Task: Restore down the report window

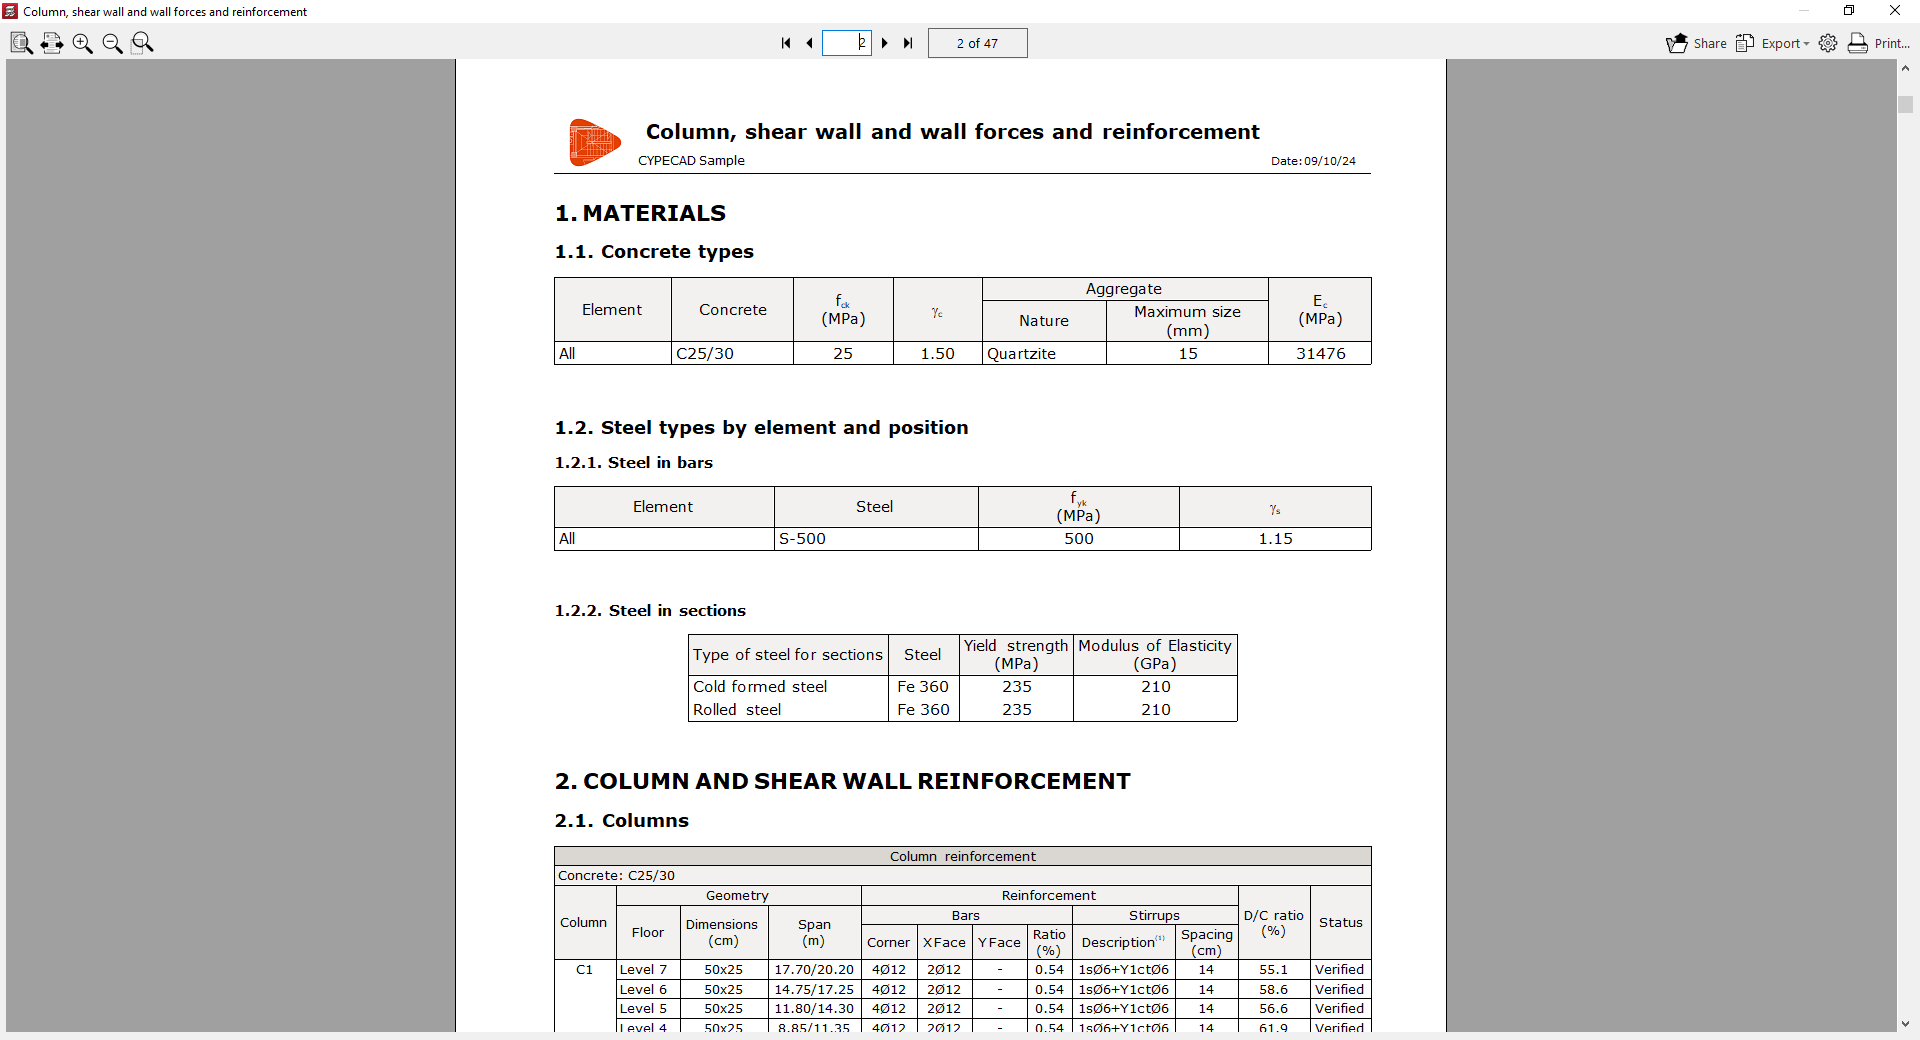Action: coord(1849,11)
